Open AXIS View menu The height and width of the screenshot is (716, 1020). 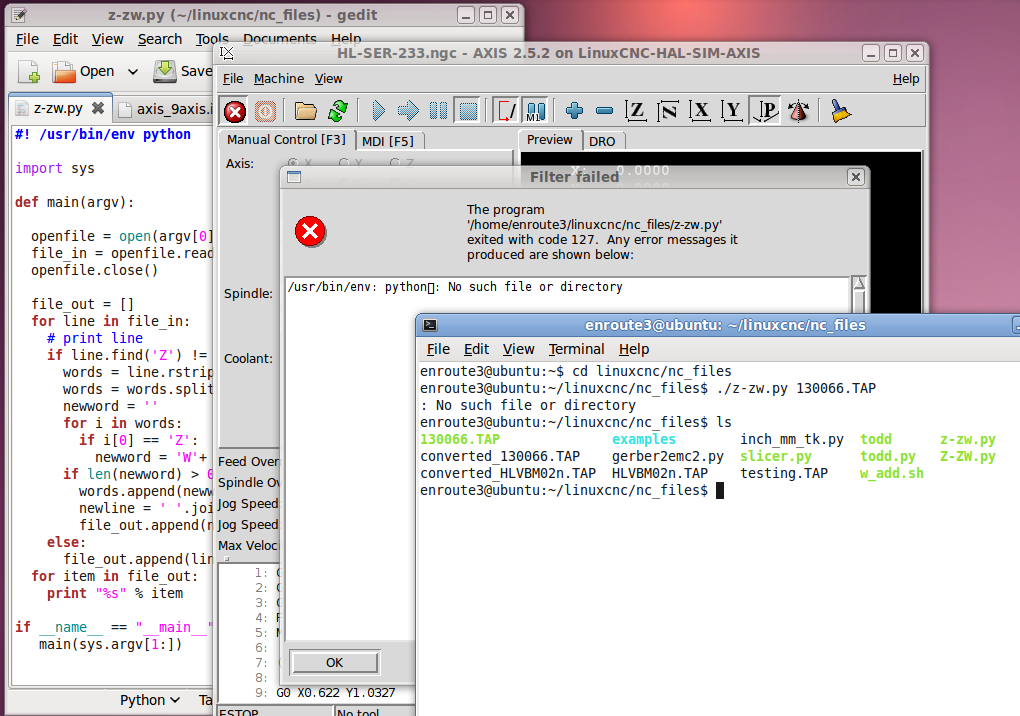tap(329, 79)
